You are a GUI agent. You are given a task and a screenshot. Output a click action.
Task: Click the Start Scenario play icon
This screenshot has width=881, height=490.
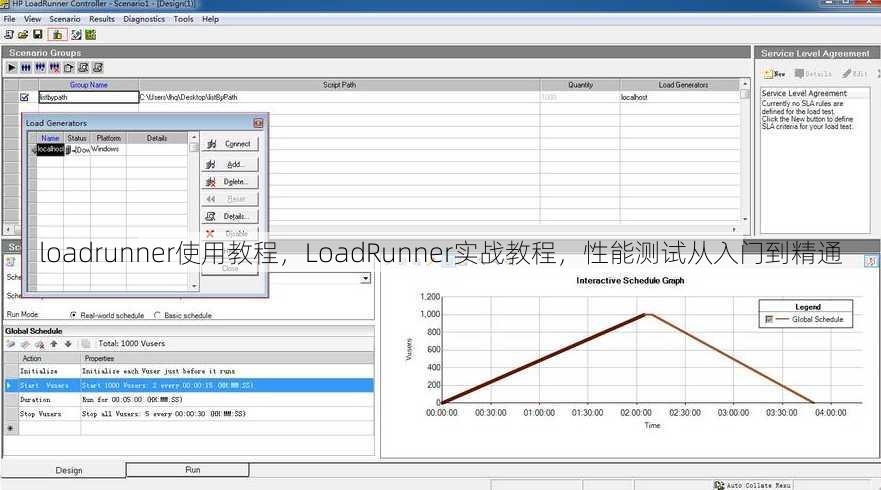pyautogui.click(x=12, y=68)
